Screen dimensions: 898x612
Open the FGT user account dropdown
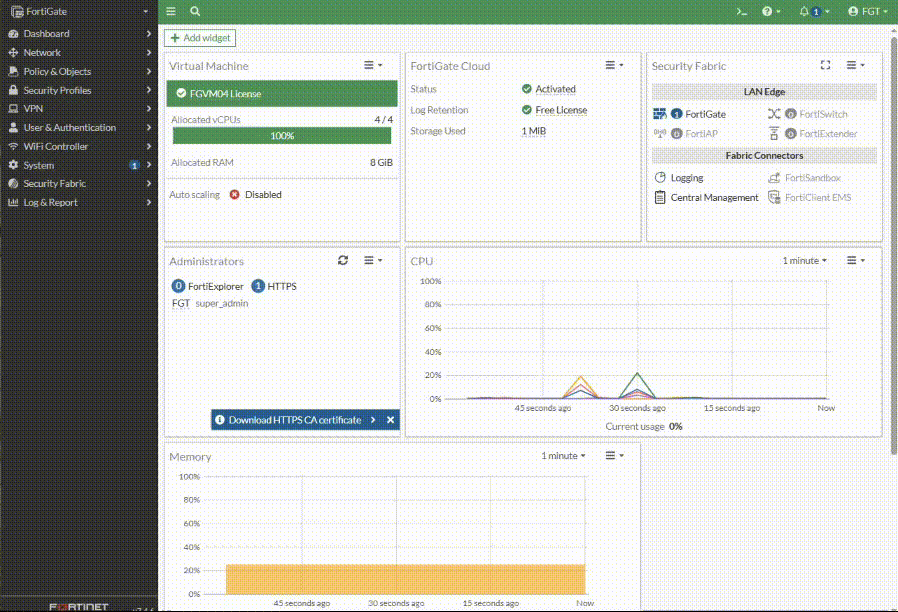click(x=865, y=11)
